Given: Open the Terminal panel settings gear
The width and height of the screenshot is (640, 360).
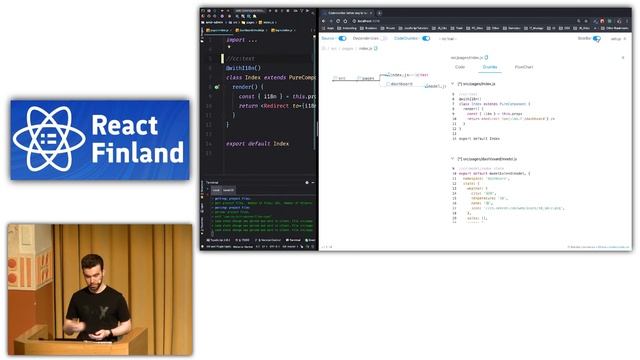Looking at the screenshot, I should tap(307, 182).
